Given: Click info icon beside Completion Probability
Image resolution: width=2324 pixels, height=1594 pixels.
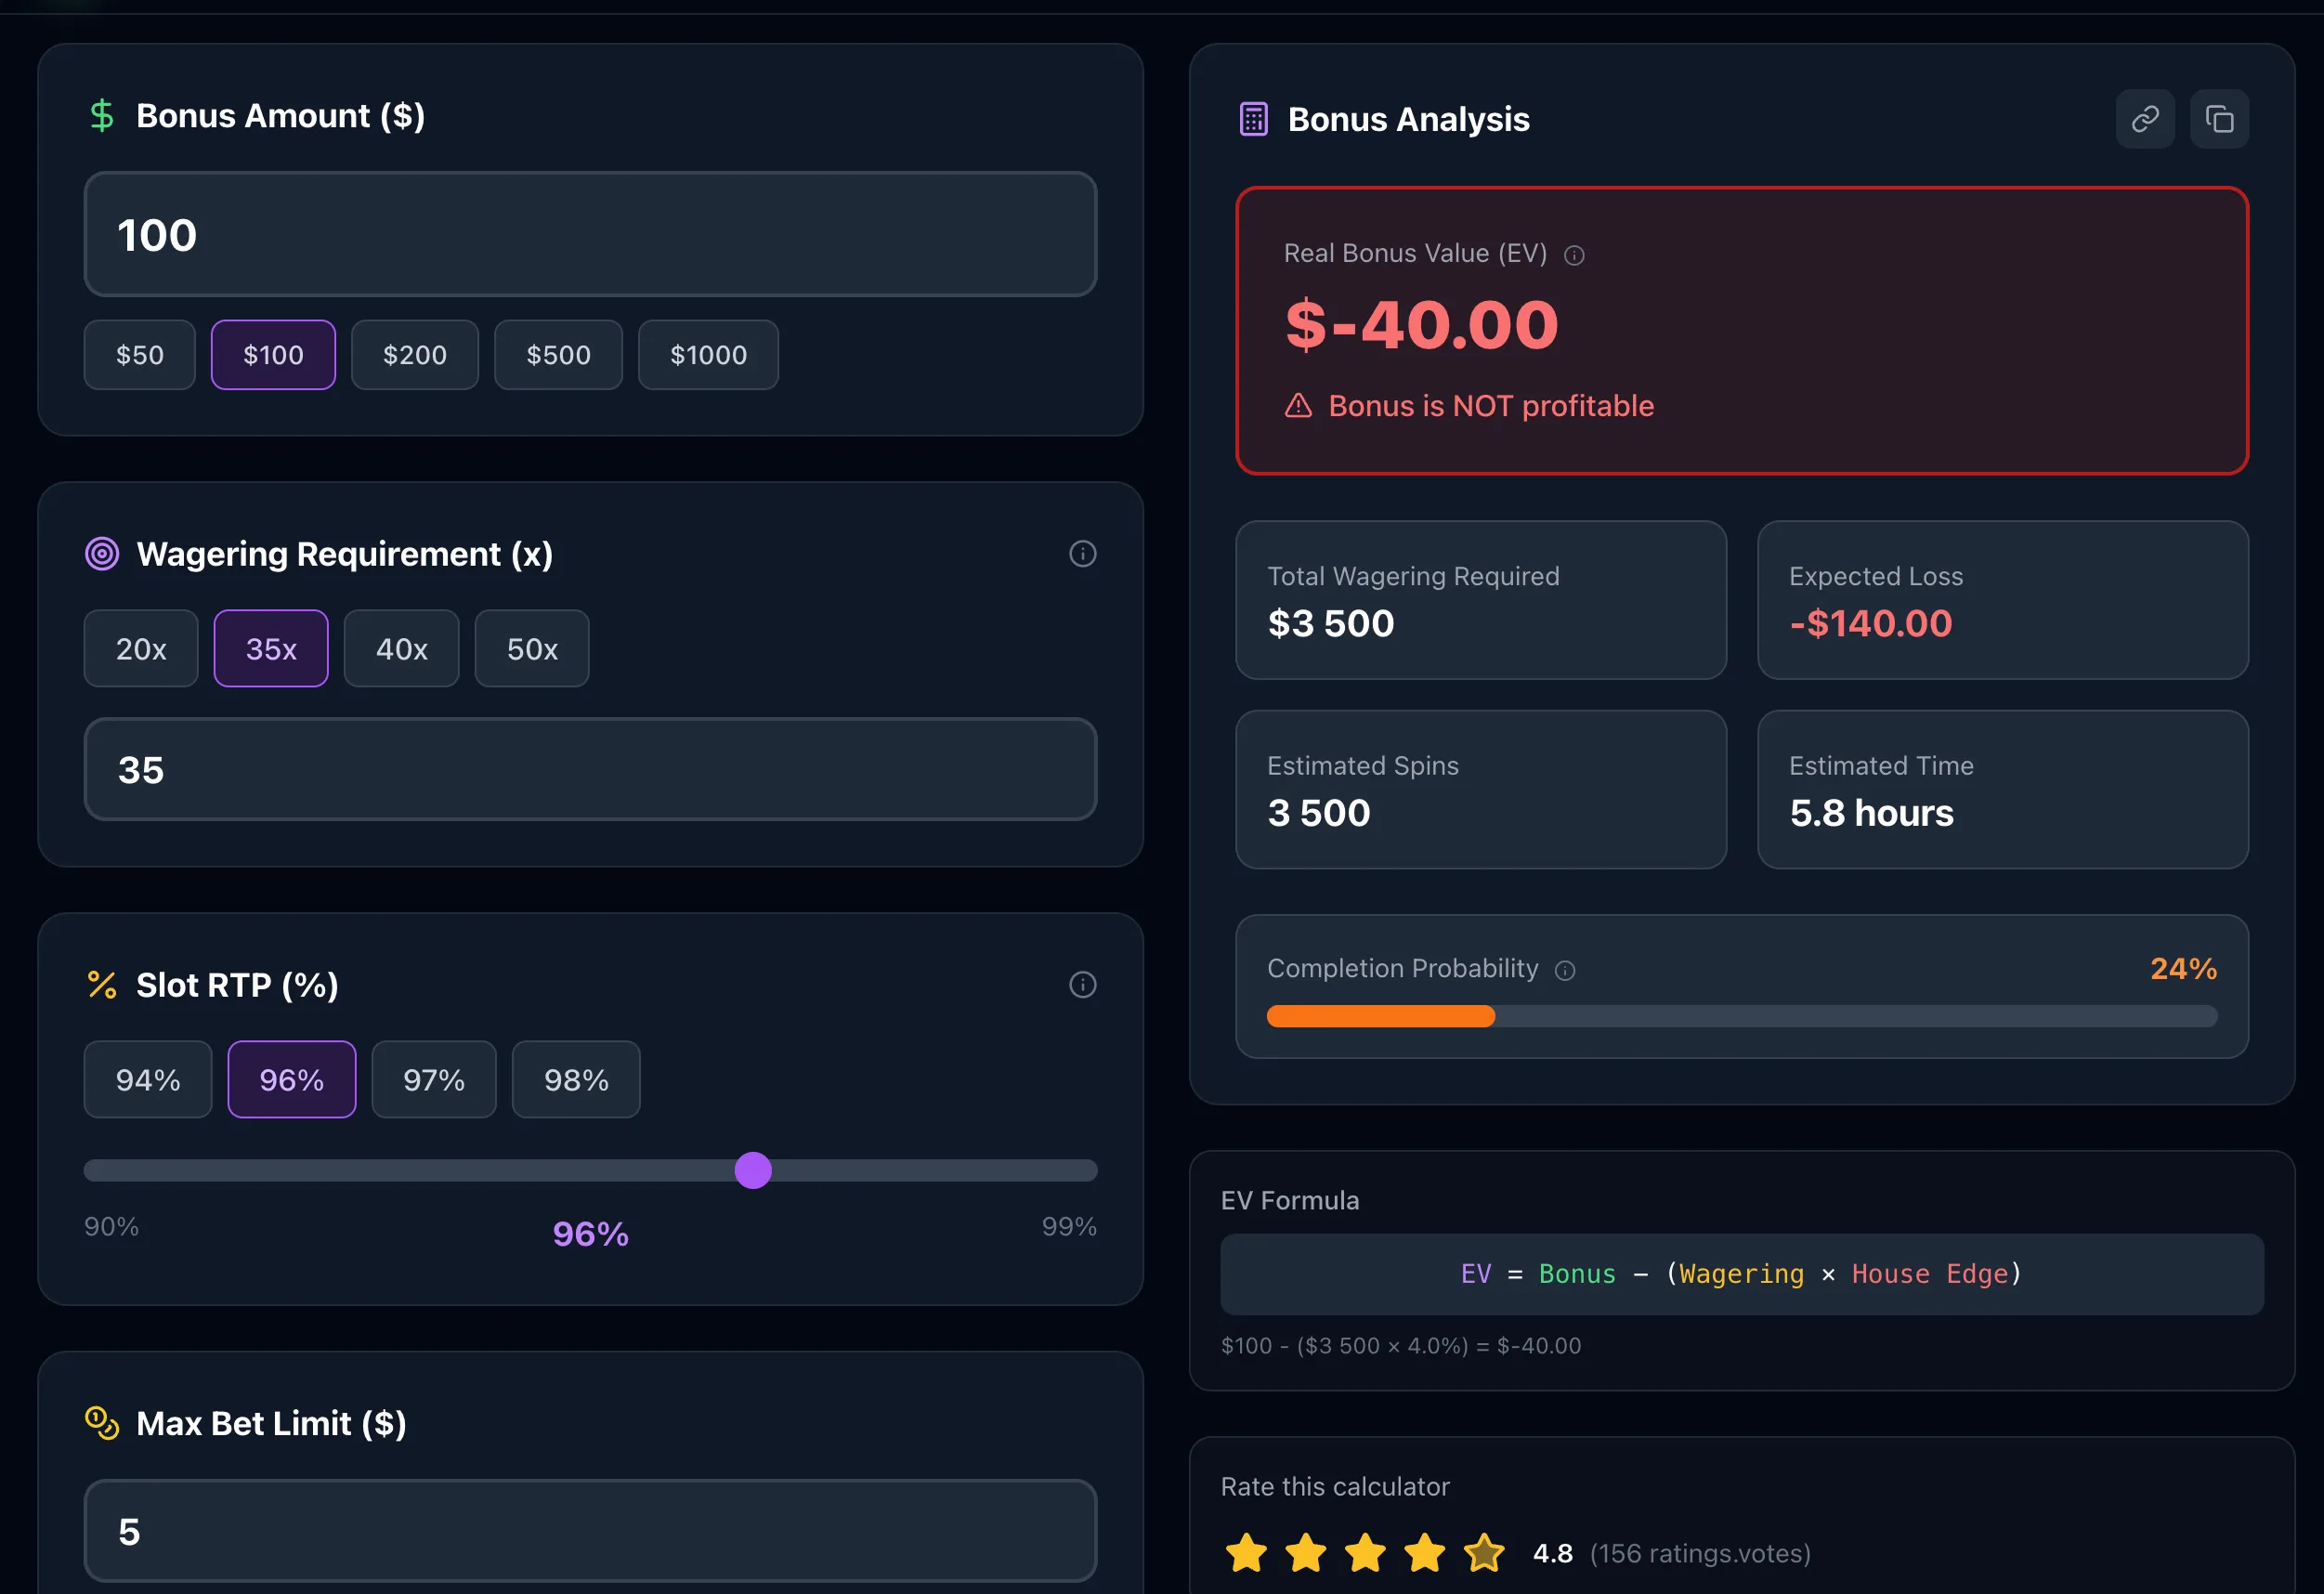Looking at the screenshot, I should click(x=1565, y=971).
